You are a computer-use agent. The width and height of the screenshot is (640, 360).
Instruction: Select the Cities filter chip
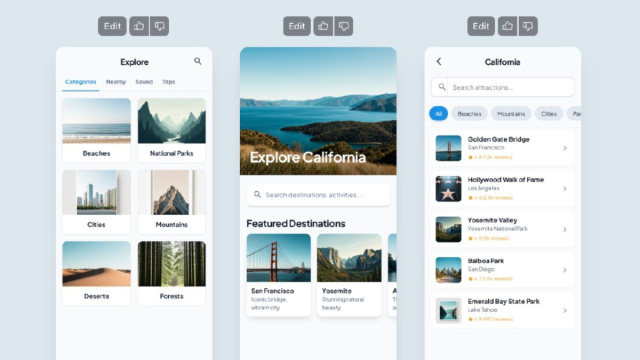tap(549, 113)
